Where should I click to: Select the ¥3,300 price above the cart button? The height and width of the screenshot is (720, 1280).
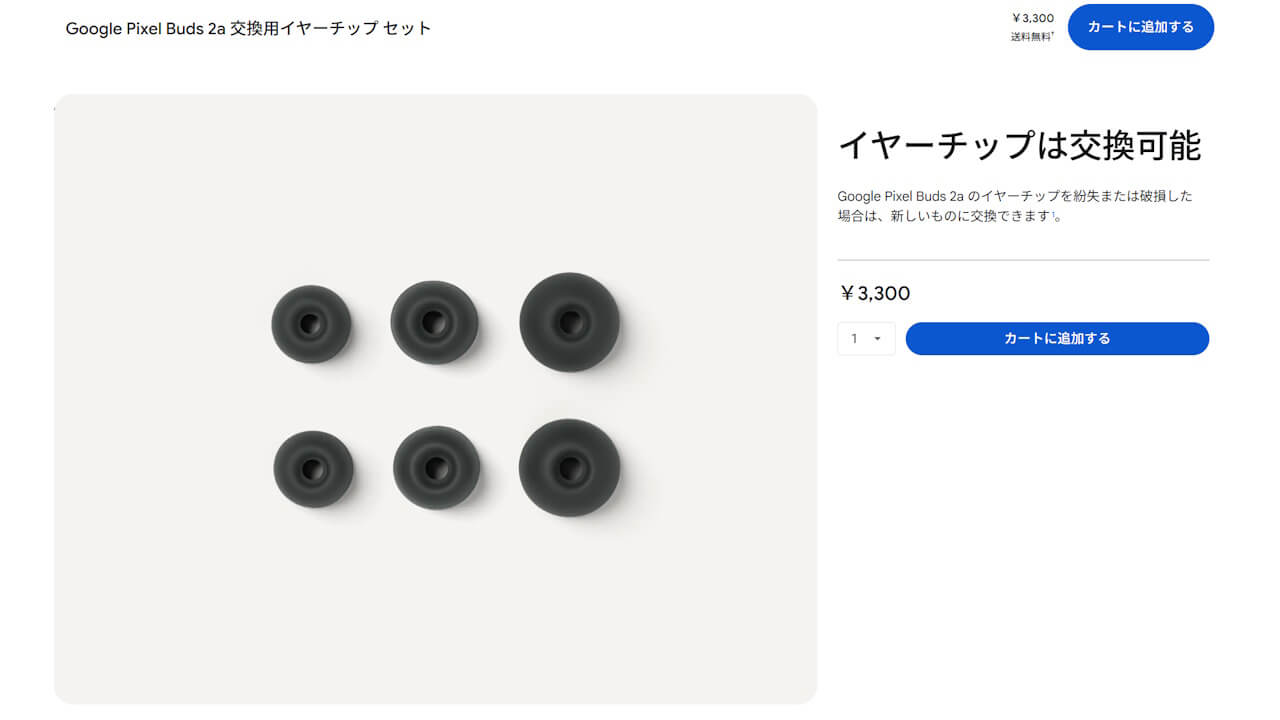point(874,293)
